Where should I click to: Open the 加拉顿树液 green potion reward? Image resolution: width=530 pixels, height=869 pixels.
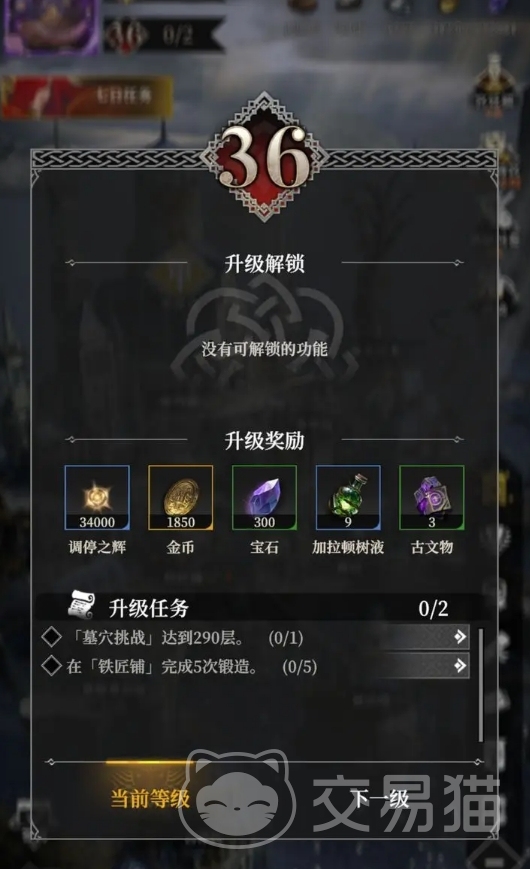[x=348, y=497]
